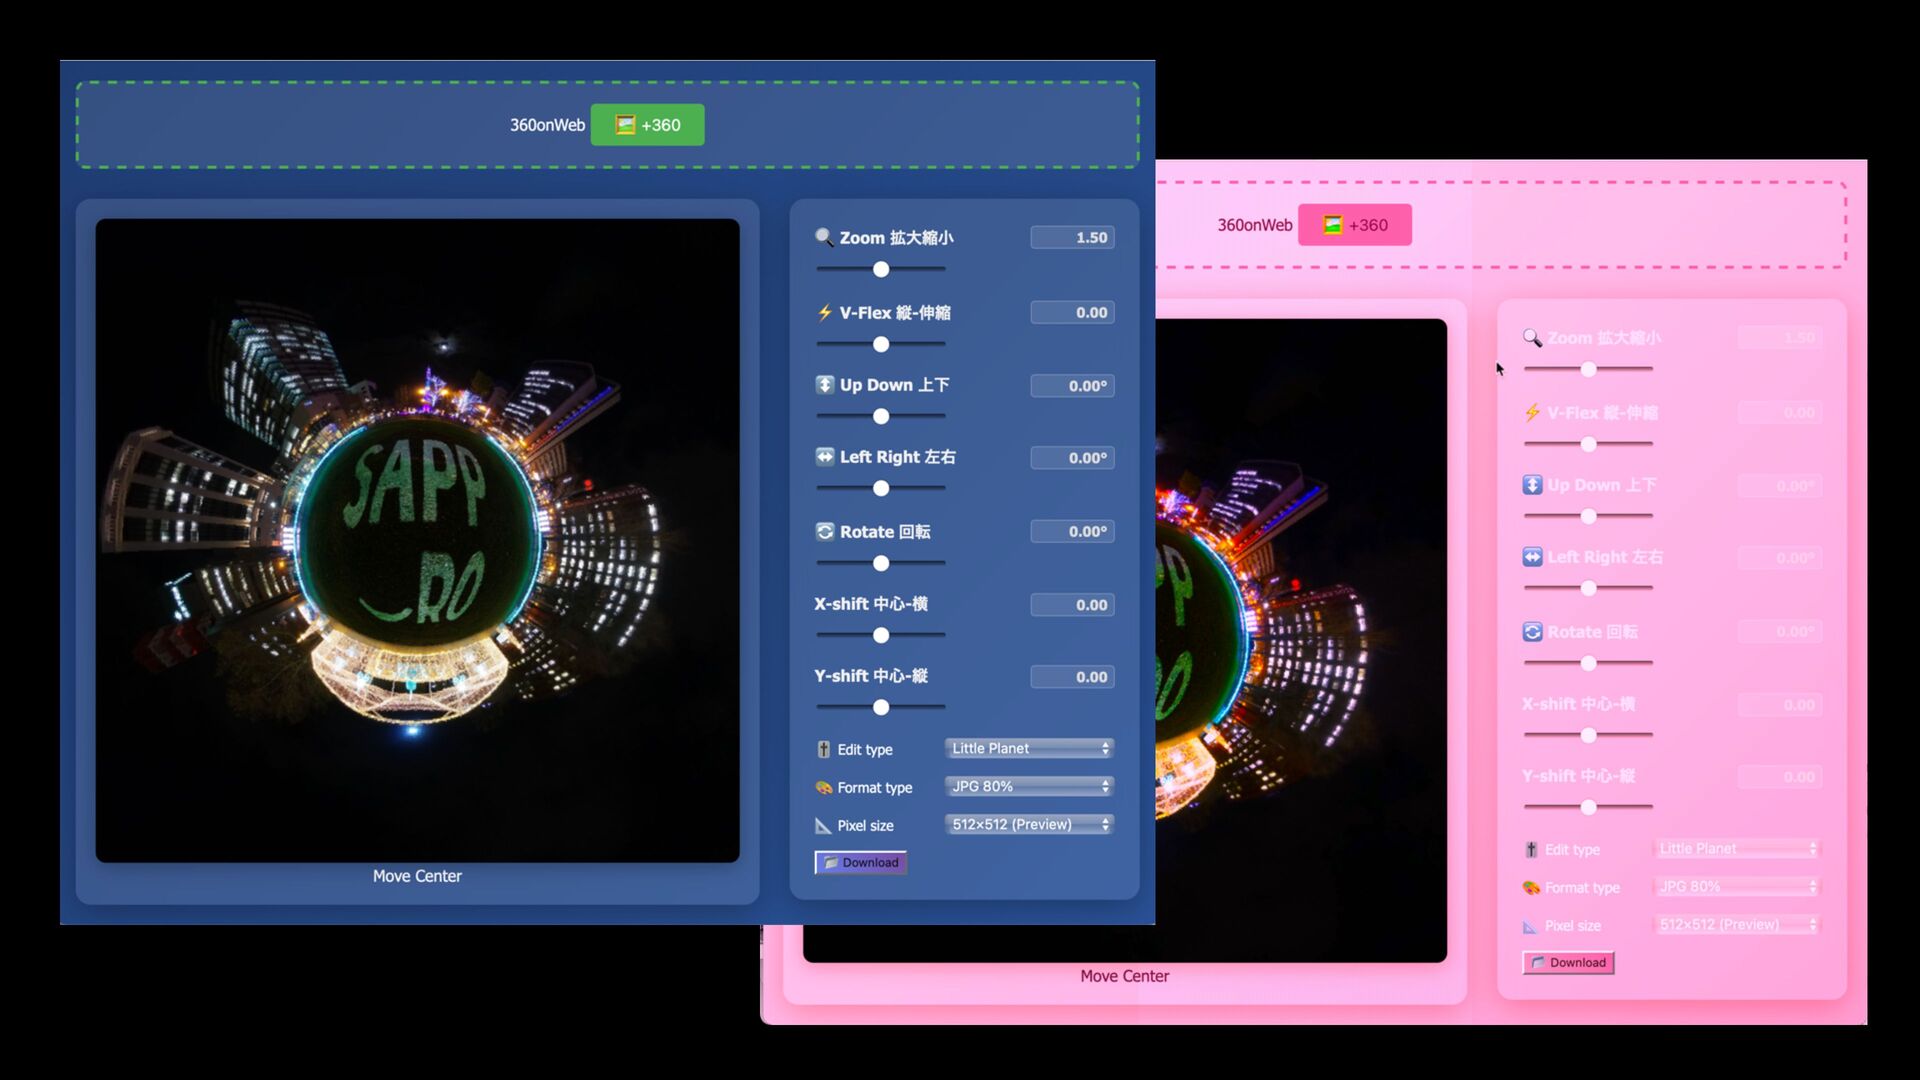Open Edit type dropdown showing Little Planet in blue window
The height and width of the screenshot is (1080, 1920).
[1029, 748]
